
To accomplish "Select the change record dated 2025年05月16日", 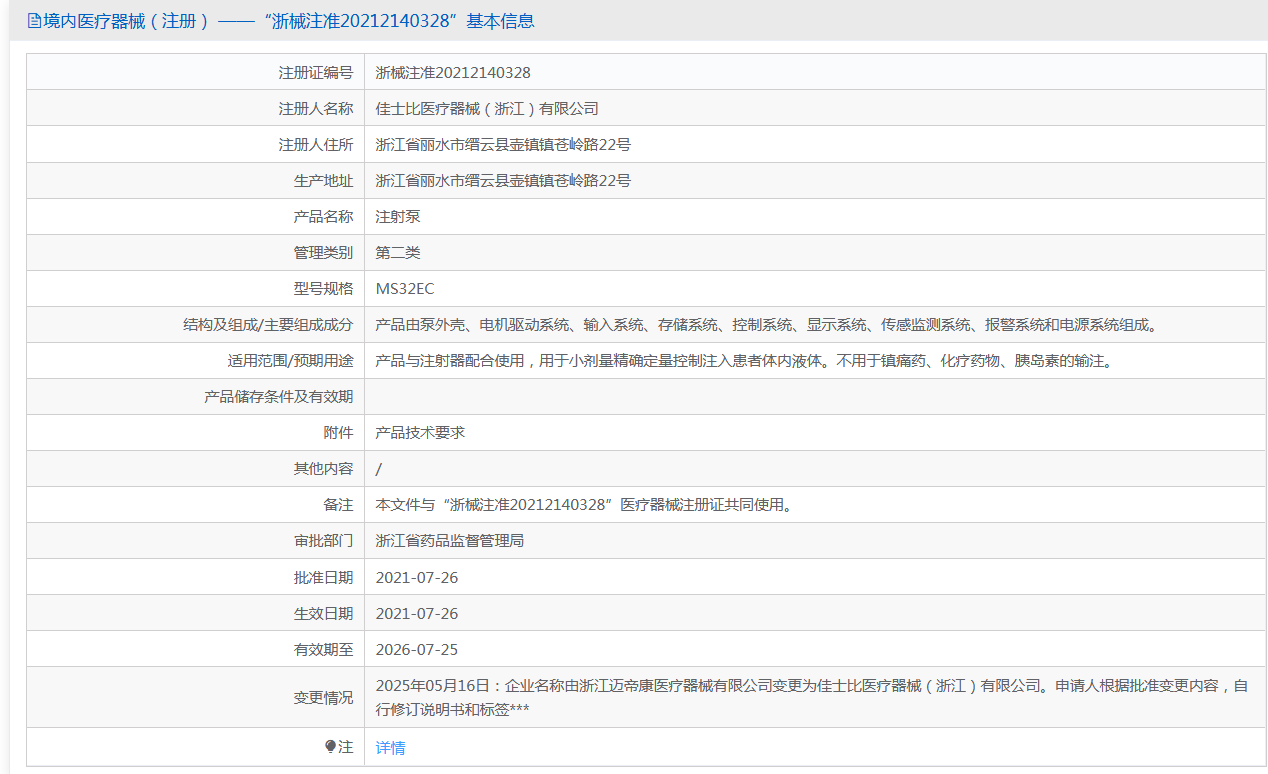I will coord(812,697).
